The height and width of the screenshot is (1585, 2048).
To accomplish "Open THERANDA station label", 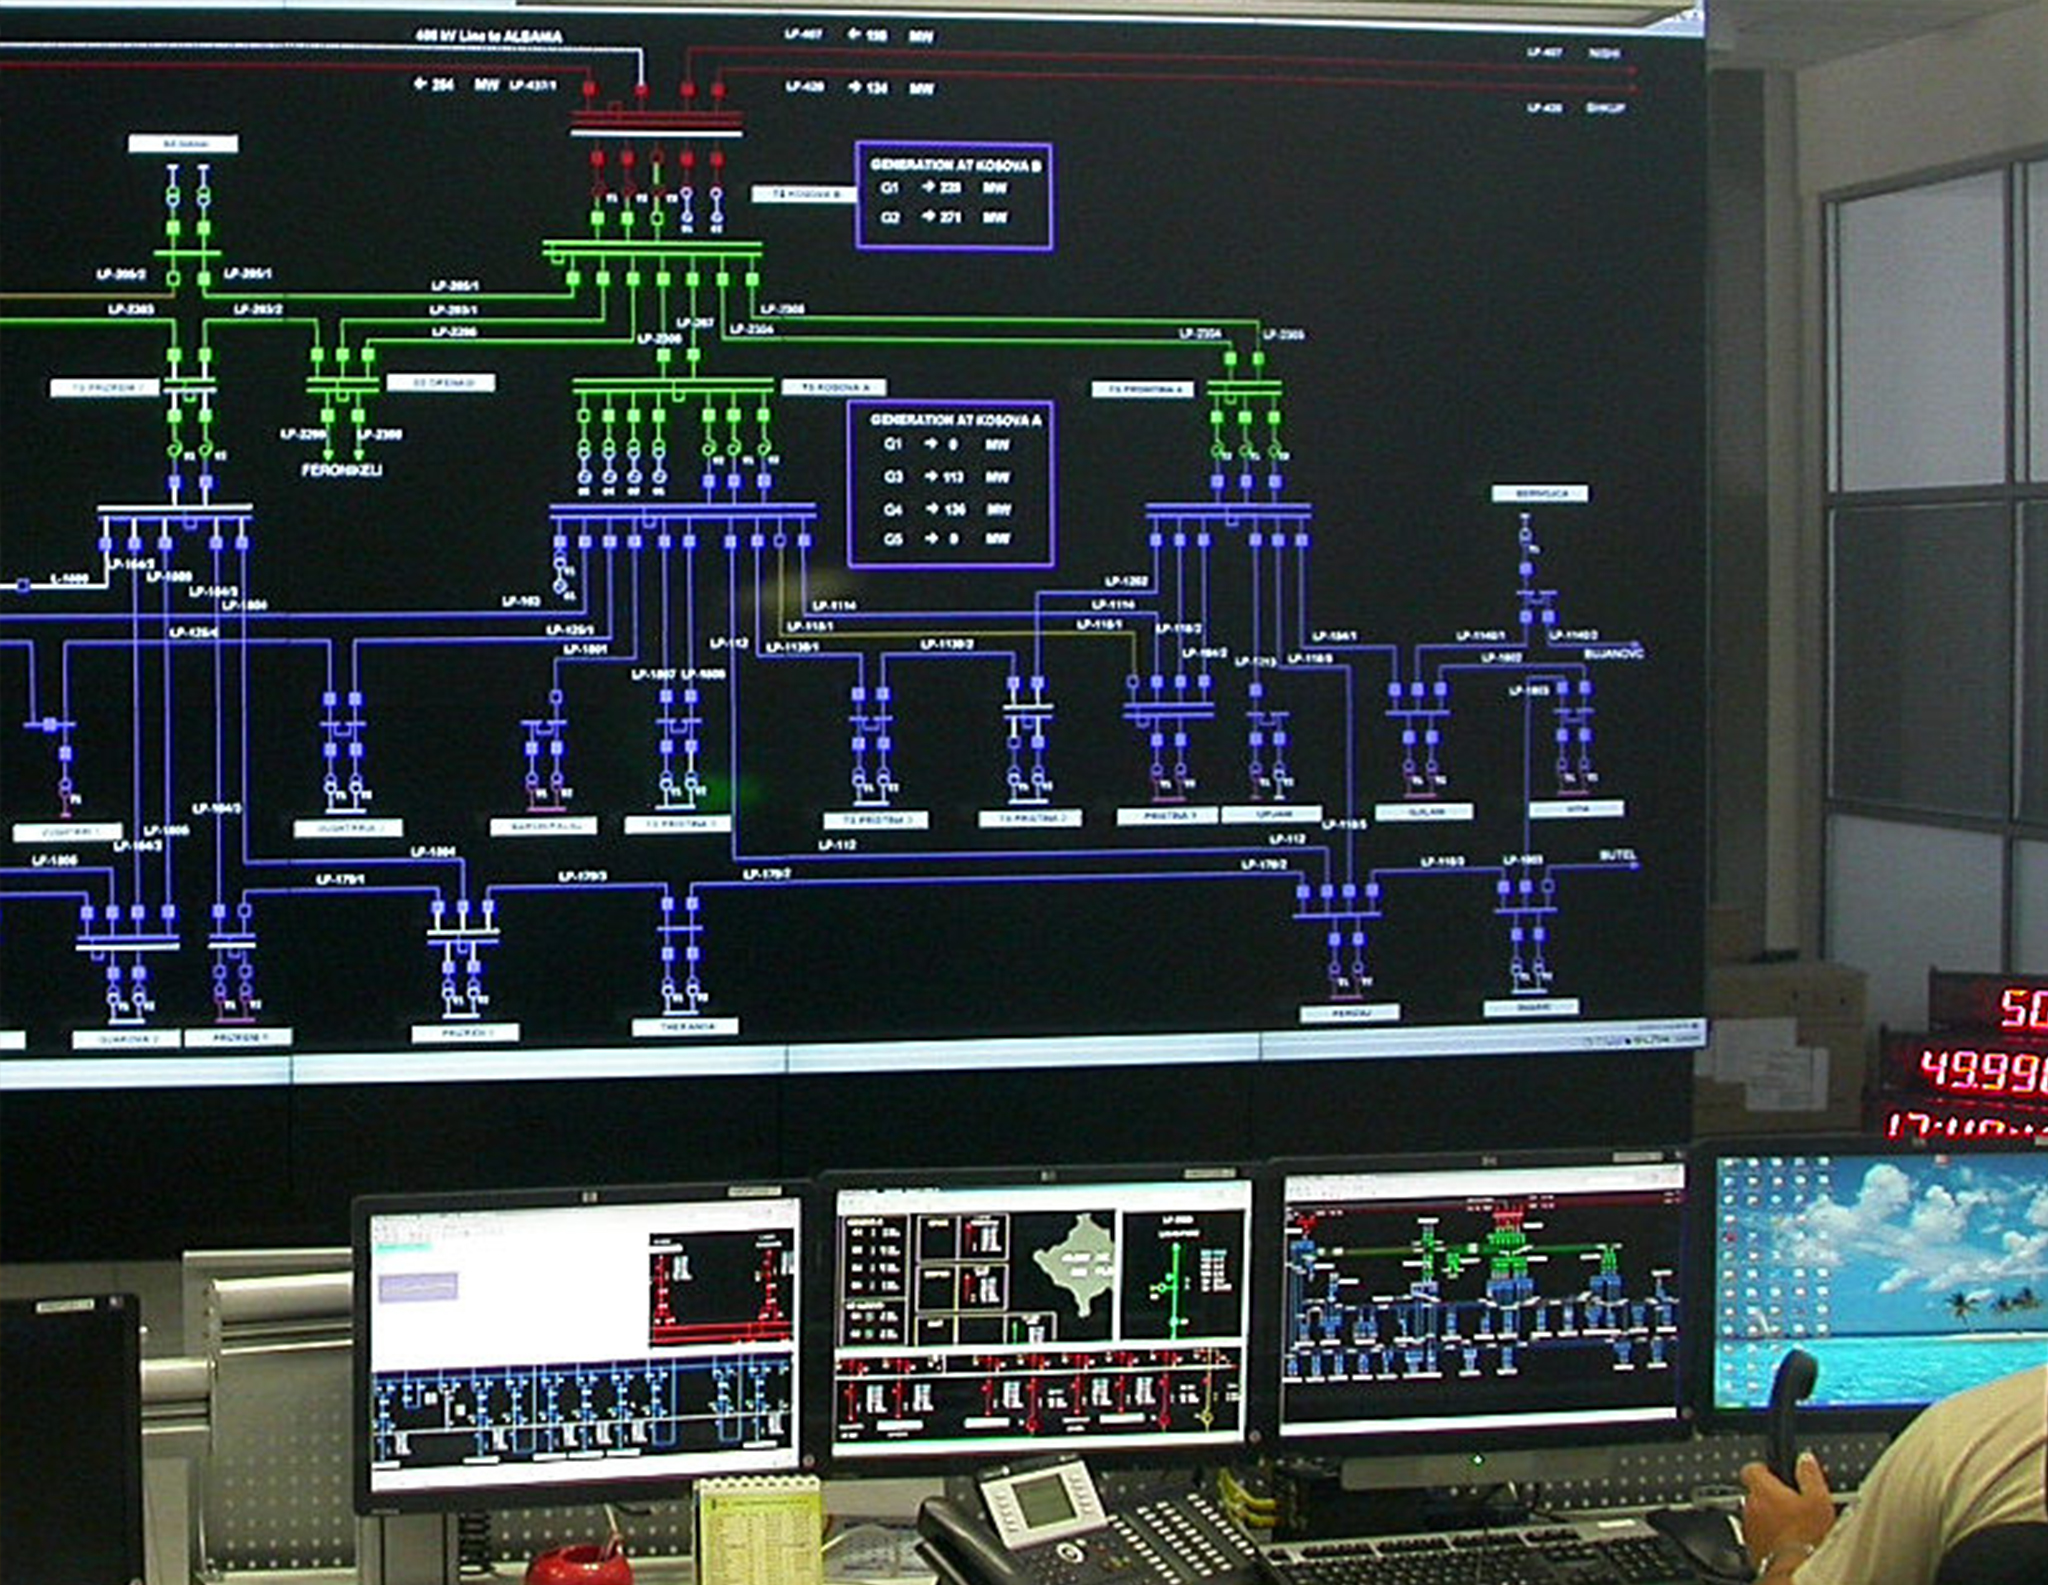I will pyautogui.click(x=685, y=1027).
